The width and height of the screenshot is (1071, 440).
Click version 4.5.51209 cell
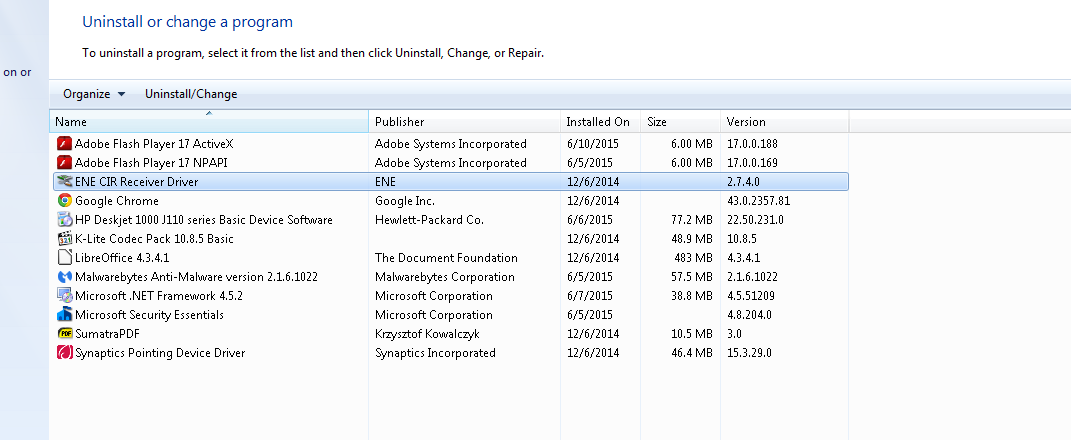point(751,296)
